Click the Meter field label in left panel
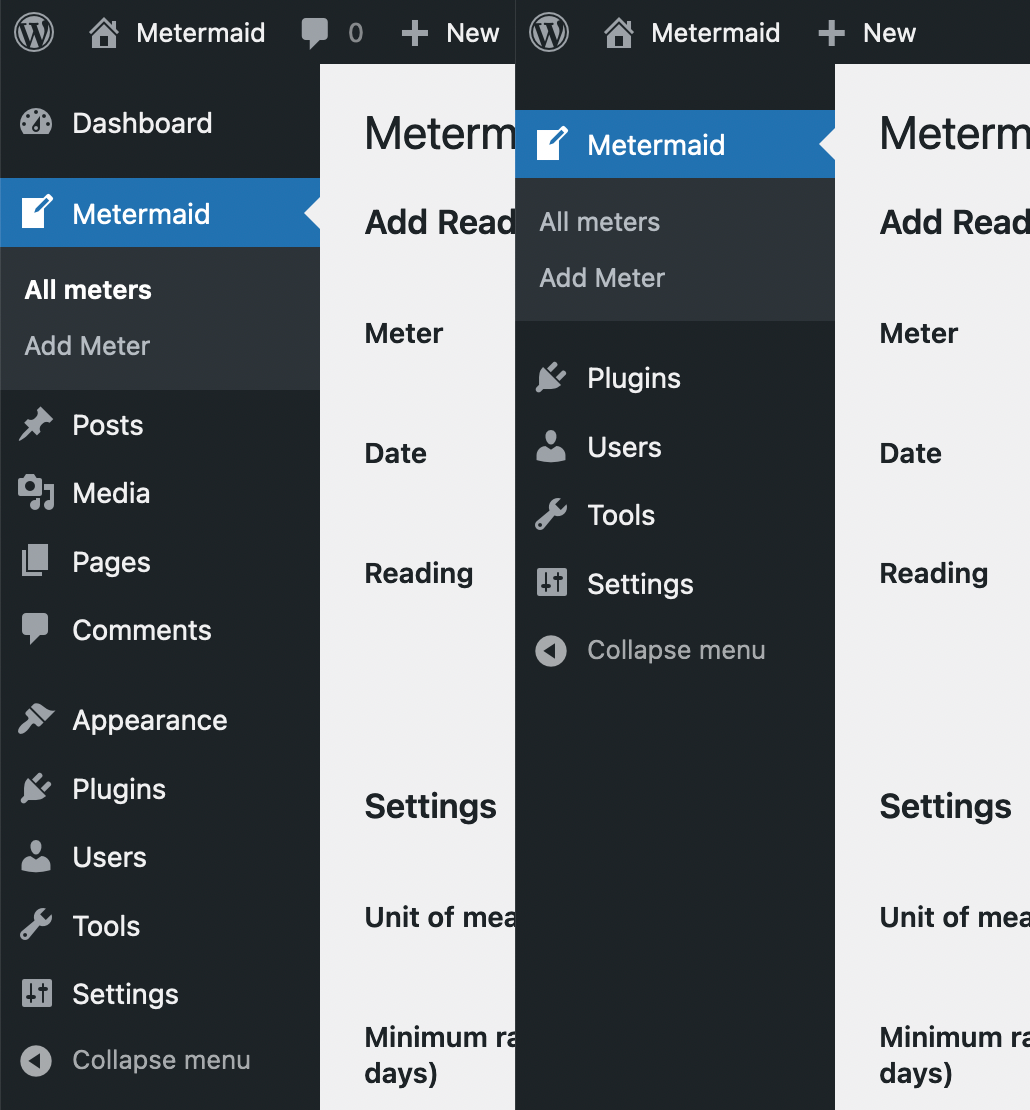The height and width of the screenshot is (1110, 1030). click(x=404, y=333)
